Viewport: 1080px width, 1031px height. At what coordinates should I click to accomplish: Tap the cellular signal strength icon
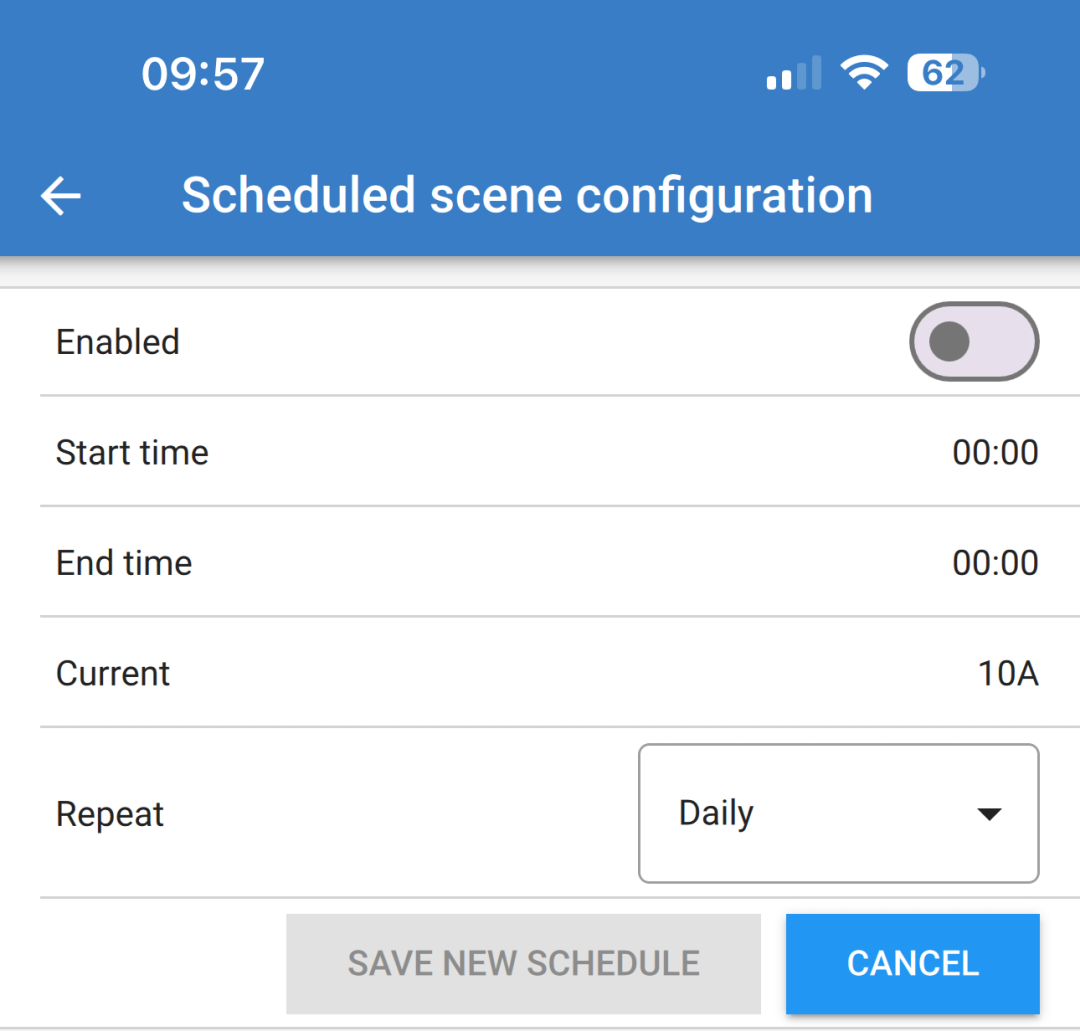point(793,74)
